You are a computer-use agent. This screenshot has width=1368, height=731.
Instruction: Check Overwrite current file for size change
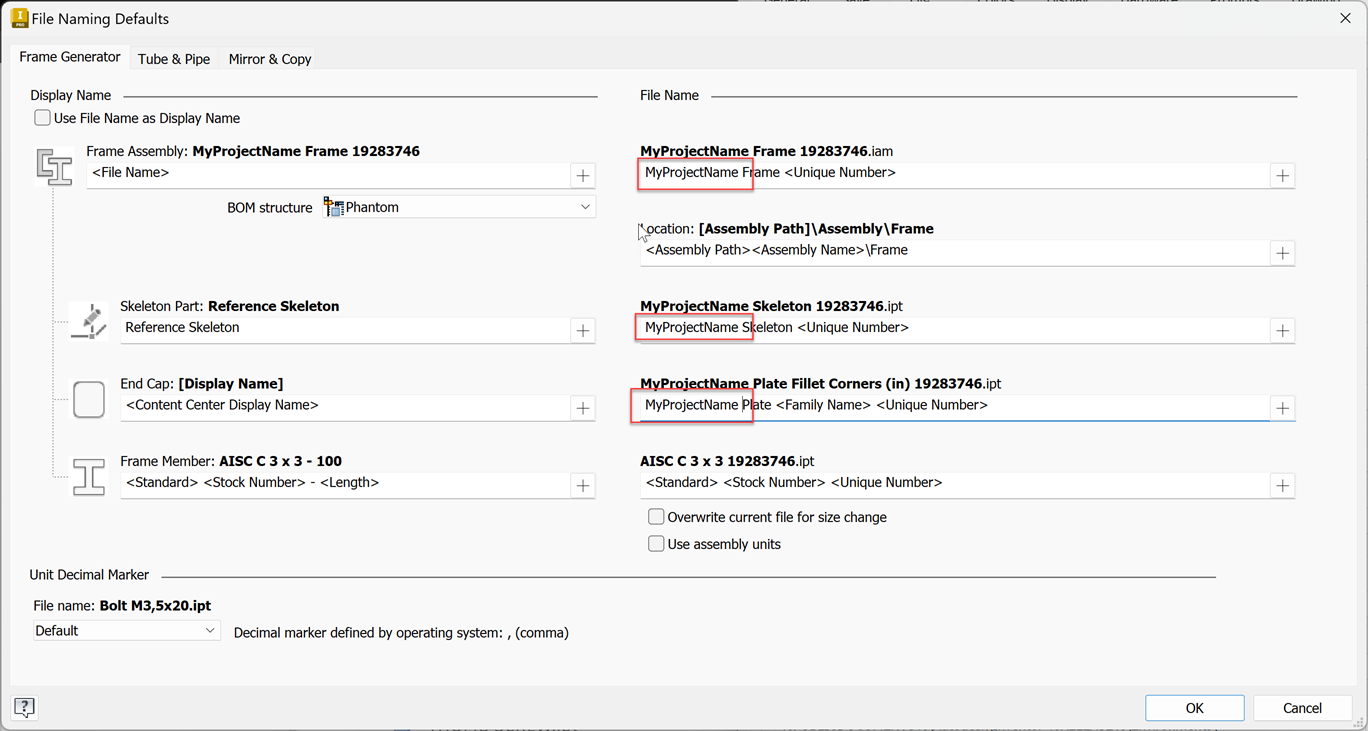[x=656, y=517]
